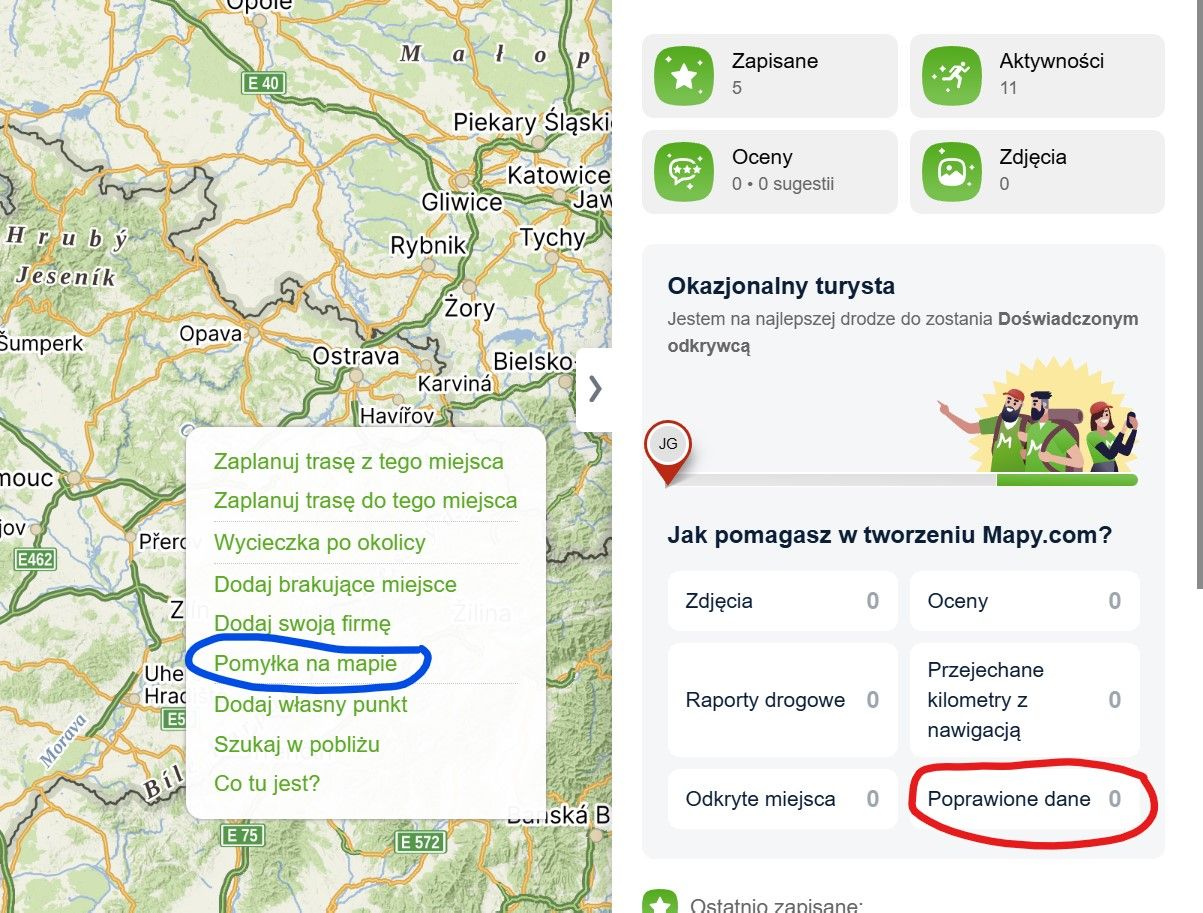Click the Ostrava city label on the map

click(355, 356)
